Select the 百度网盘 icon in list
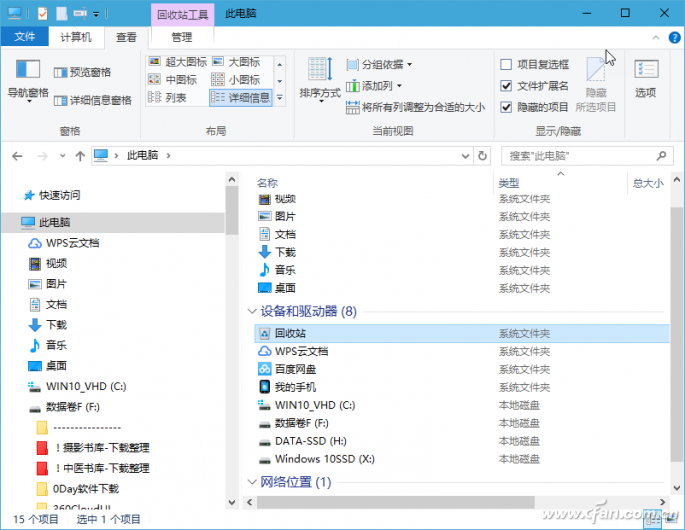 265,369
